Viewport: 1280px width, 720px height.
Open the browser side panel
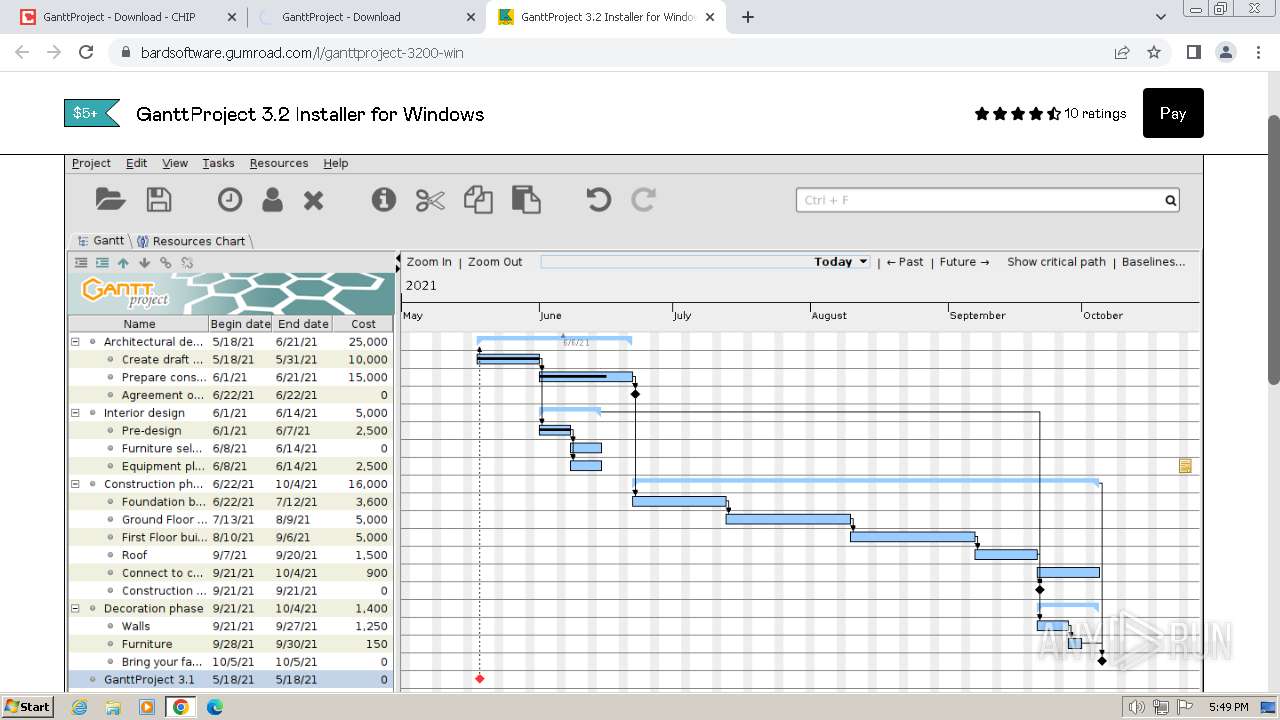(x=1193, y=53)
